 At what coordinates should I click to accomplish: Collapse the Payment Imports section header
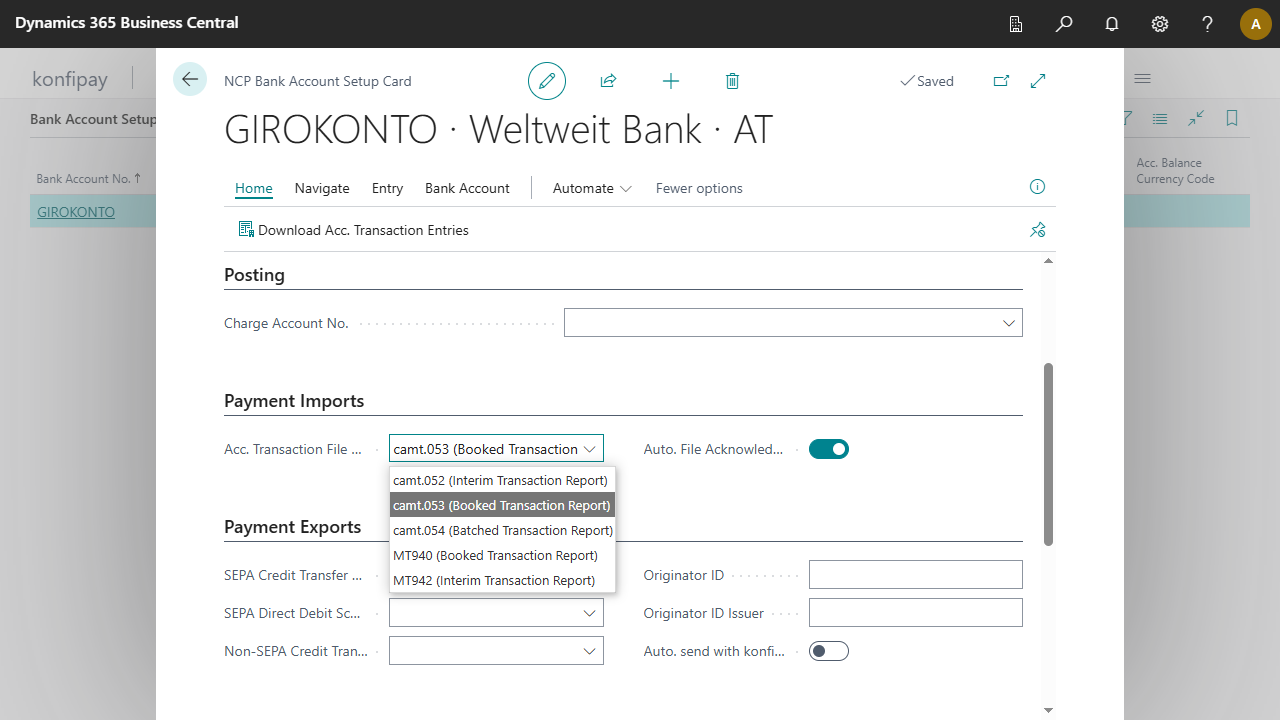point(294,401)
